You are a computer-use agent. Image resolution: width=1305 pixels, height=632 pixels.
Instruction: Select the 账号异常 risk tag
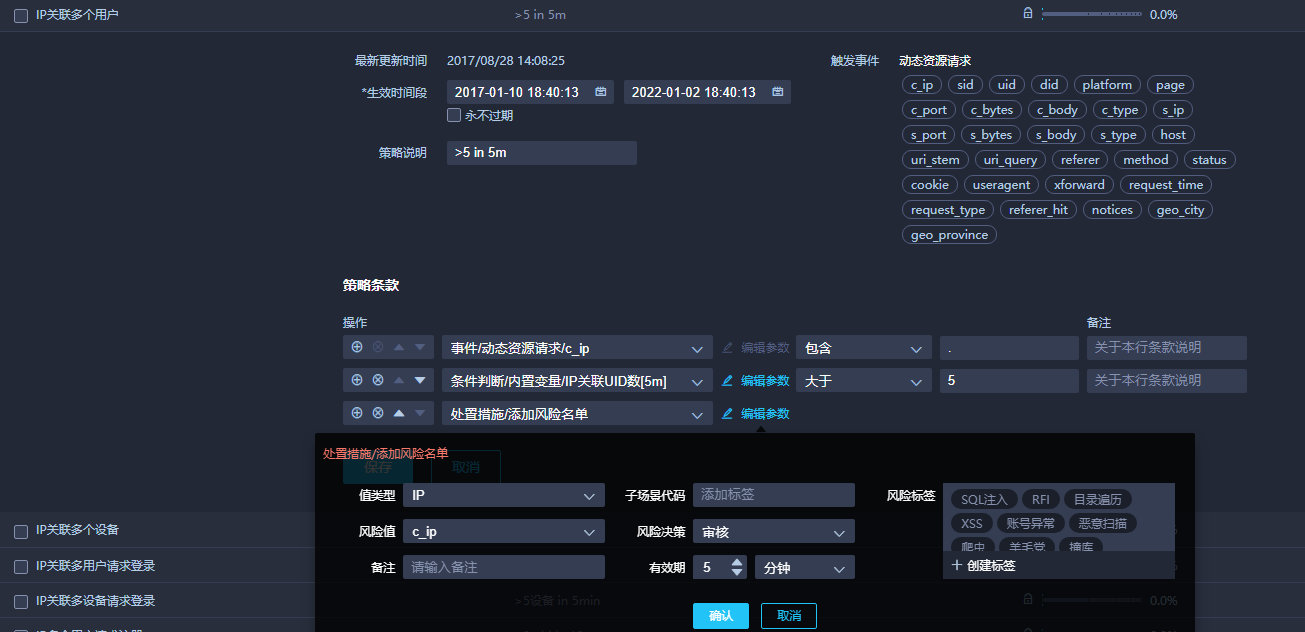[1031, 523]
